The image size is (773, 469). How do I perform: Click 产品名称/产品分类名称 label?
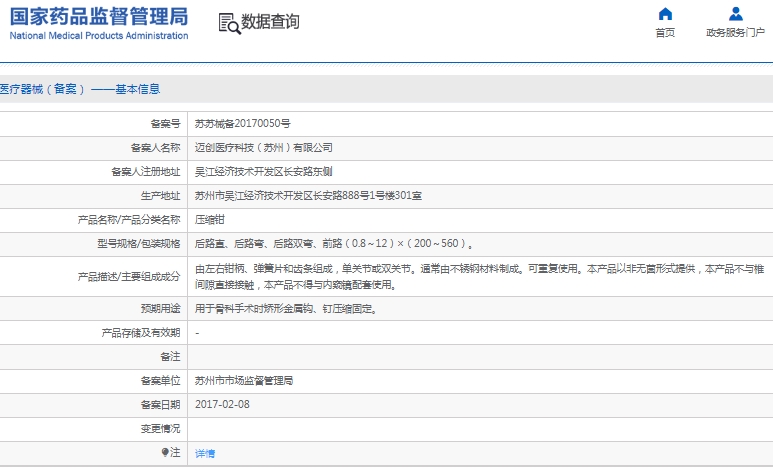pyautogui.click(x=129, y=219)
